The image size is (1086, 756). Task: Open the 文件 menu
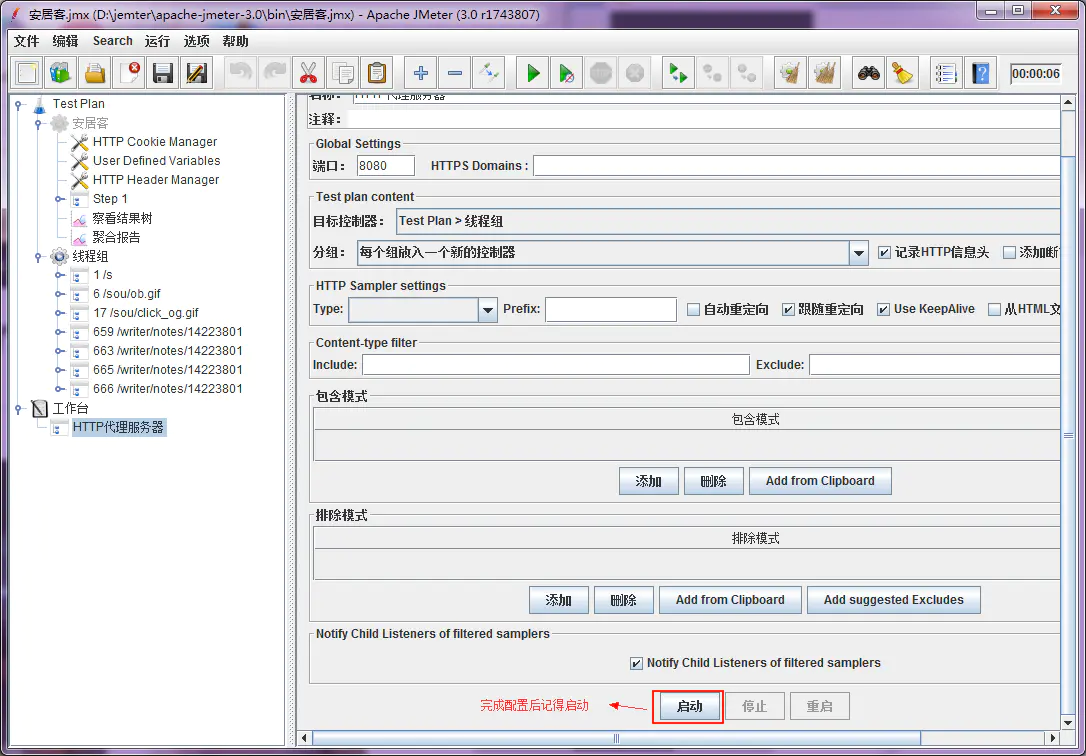(x=27, y=41)
